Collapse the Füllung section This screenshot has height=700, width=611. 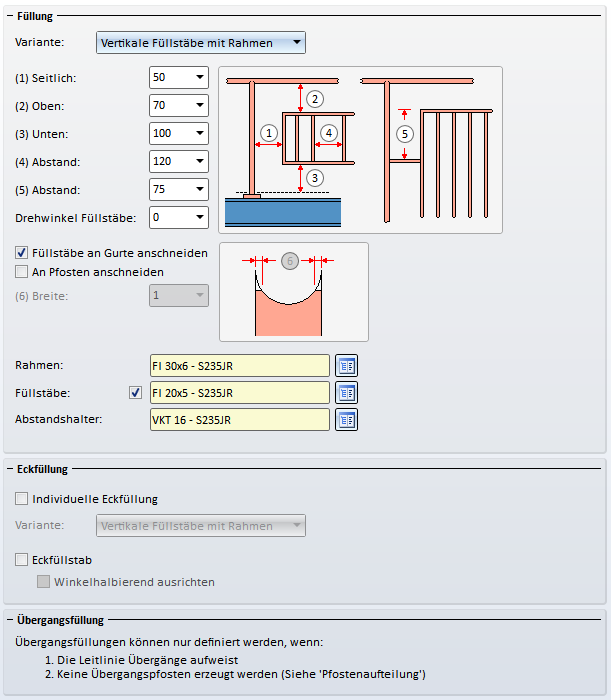(x=10, y=16)
